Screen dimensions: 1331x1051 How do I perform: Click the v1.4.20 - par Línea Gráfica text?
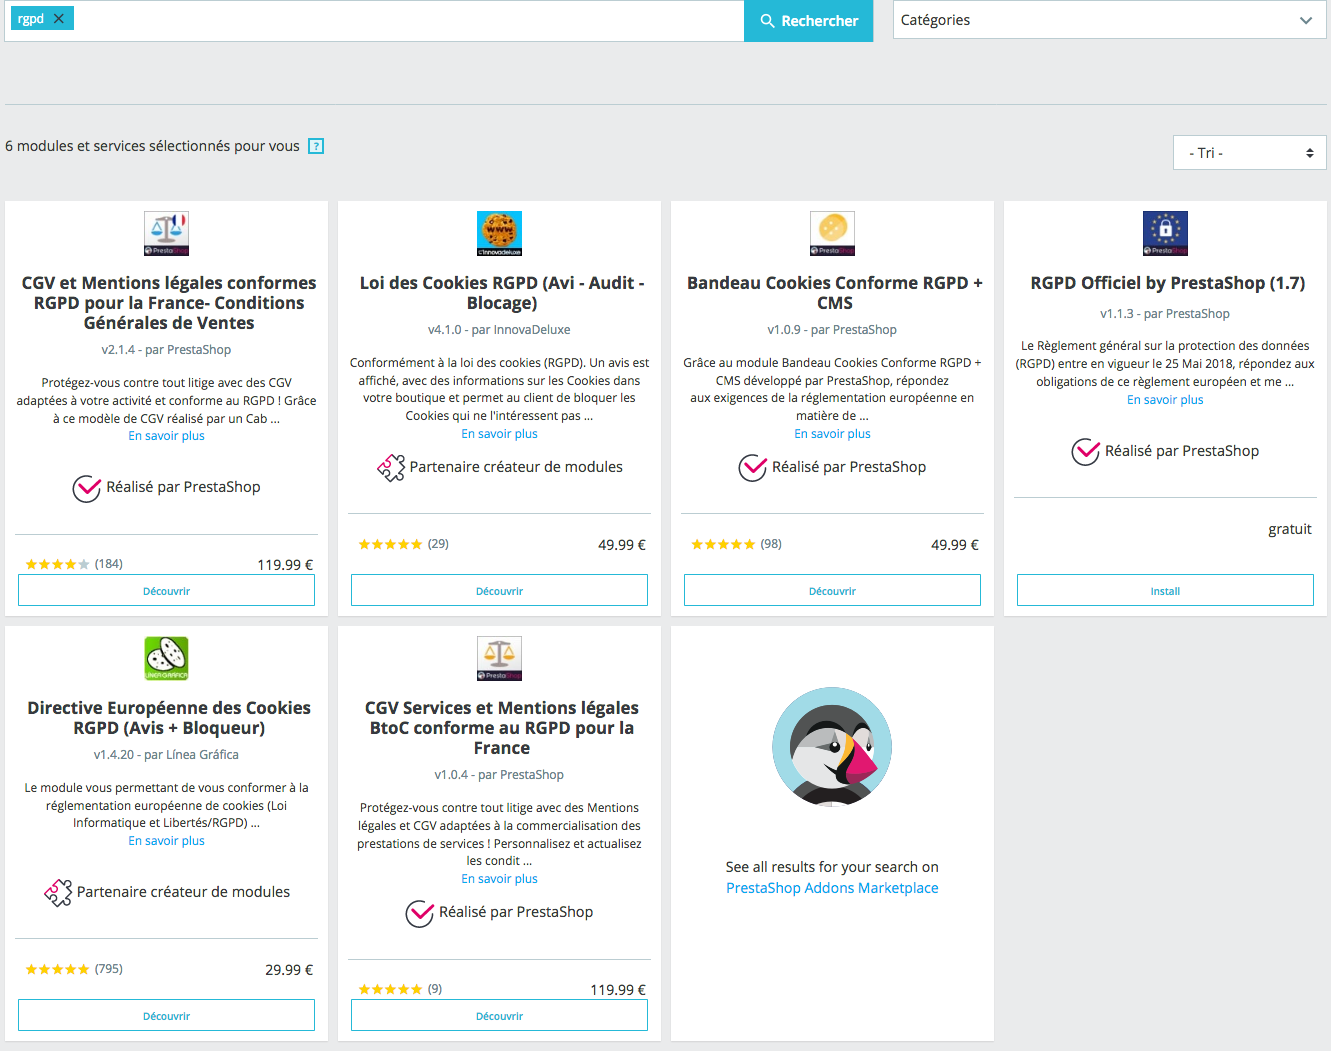pyautogui.click(x=166, y=755)
